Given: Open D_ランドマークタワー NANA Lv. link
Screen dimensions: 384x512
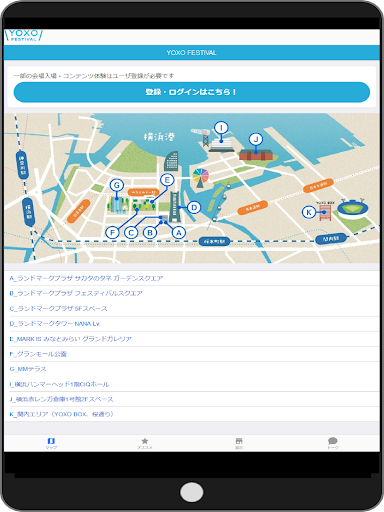Looking at the screenshot, I should tap(192, 324).
